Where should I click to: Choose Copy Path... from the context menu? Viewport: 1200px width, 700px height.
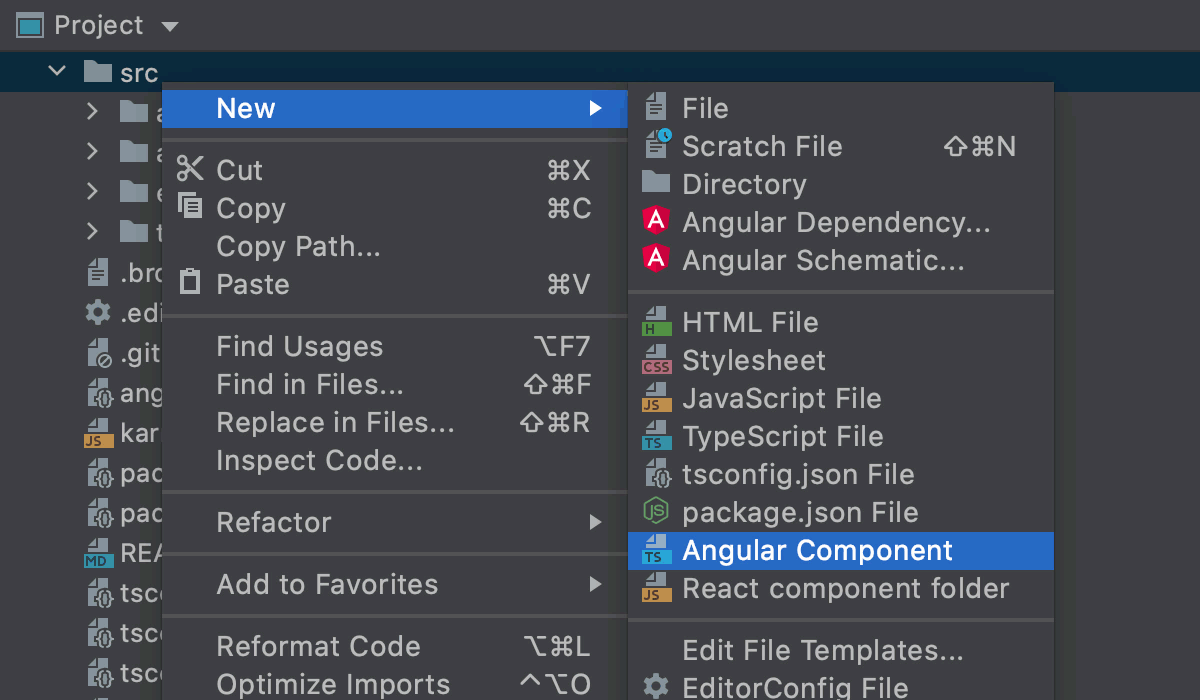click(395, 246)
